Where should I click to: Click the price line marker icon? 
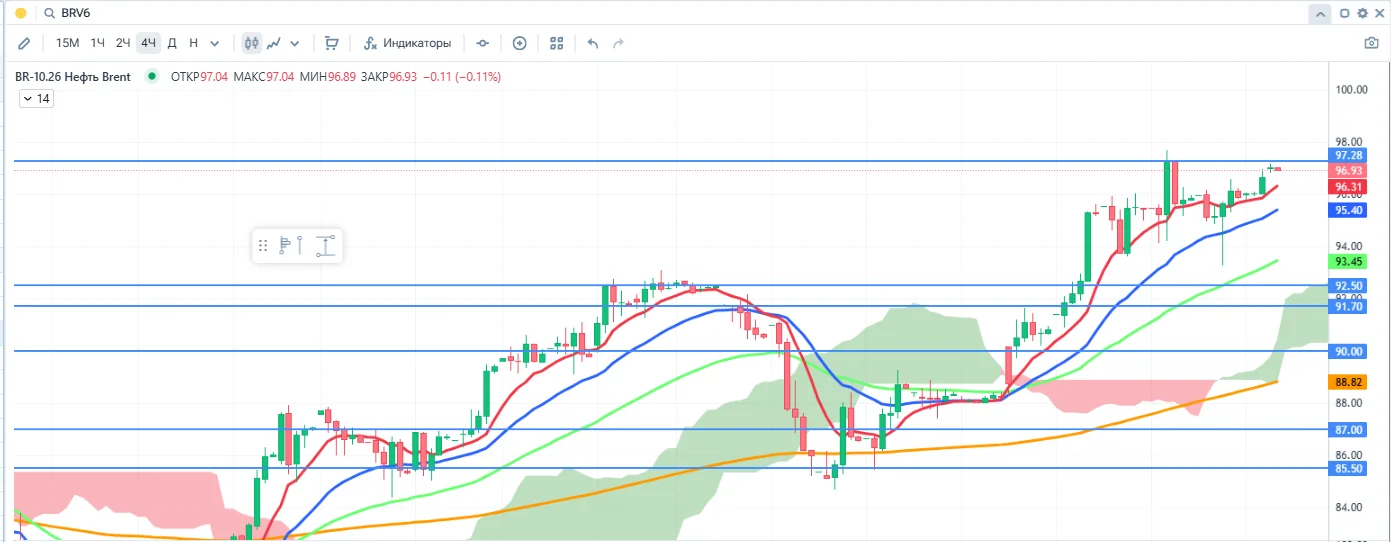click(x=483, y=43)
